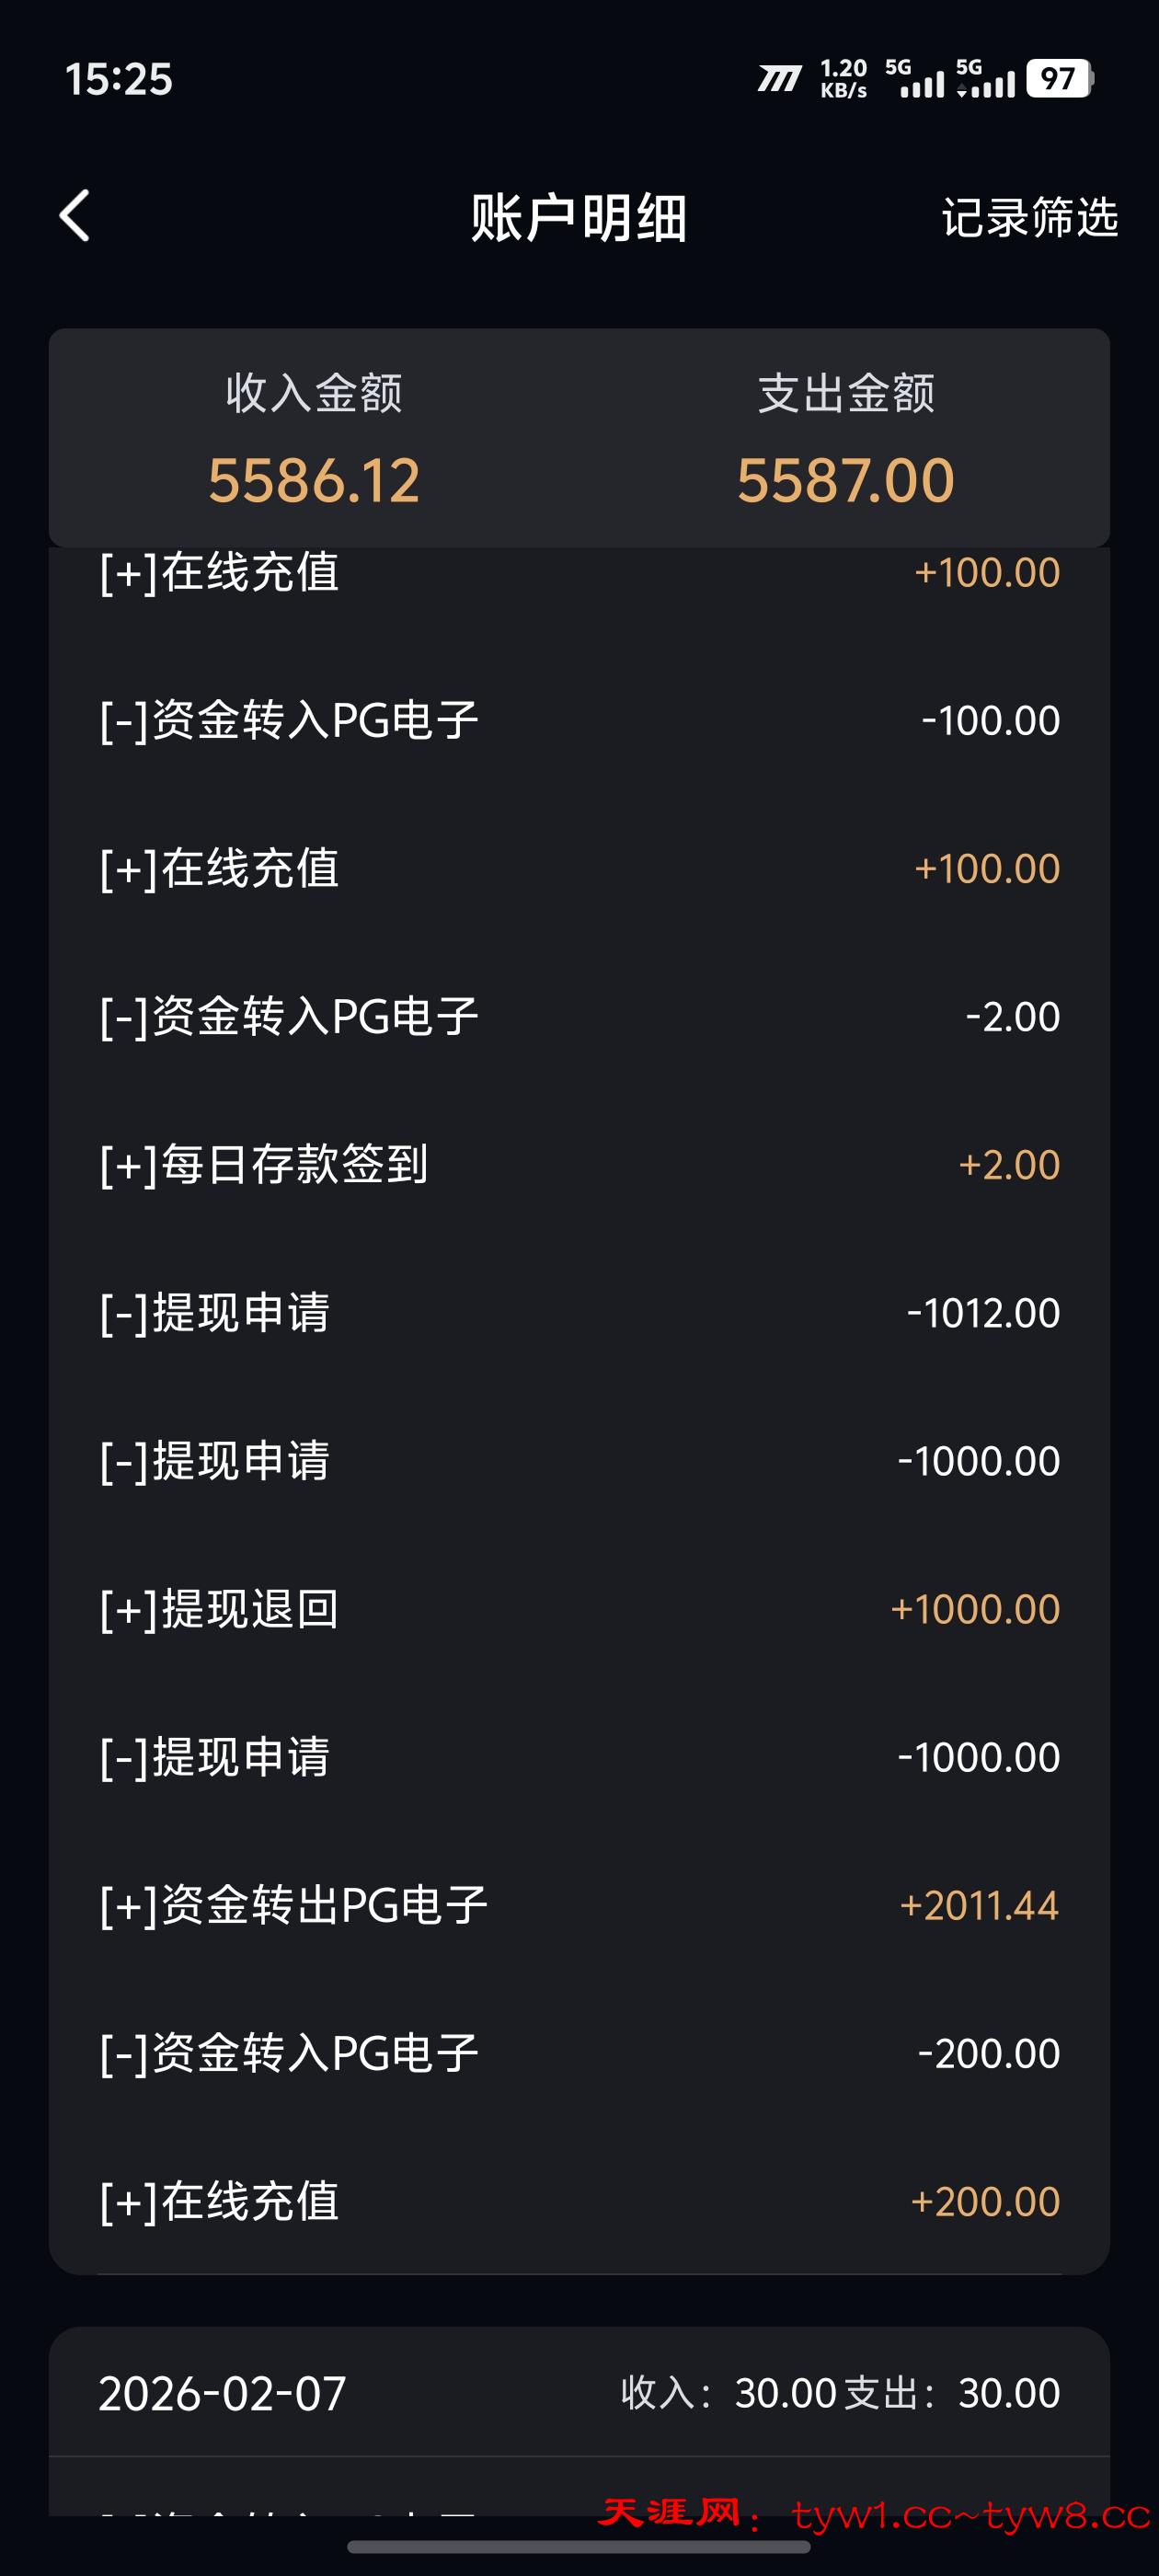Open the 在线充值 +200.00 record

coord(579,2201)
